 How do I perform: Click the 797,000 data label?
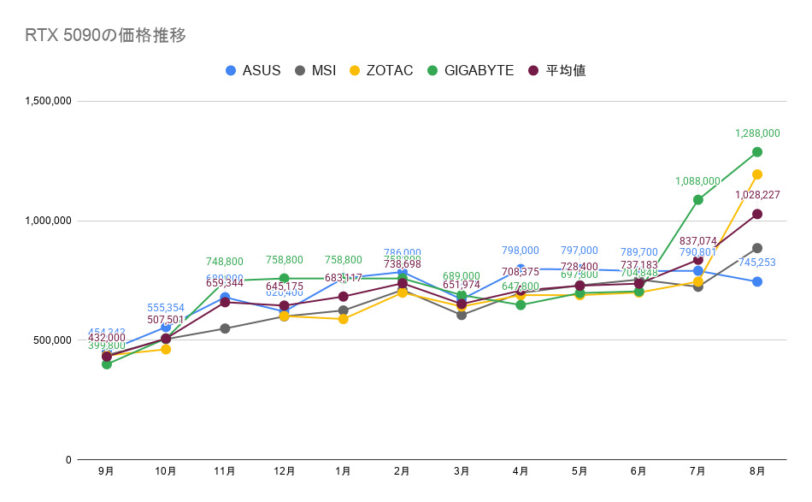click(579, 250)
